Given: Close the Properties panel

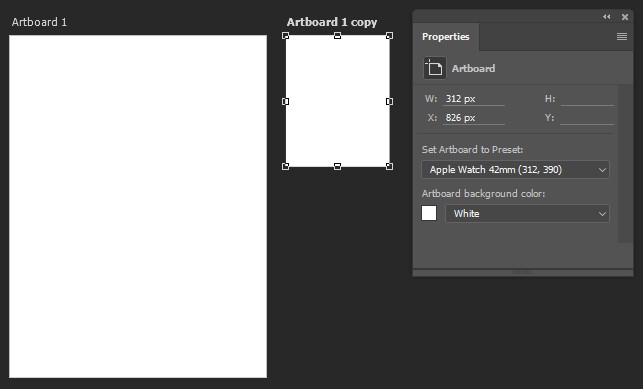Looking at the screenshot, I should click(625, 17).
